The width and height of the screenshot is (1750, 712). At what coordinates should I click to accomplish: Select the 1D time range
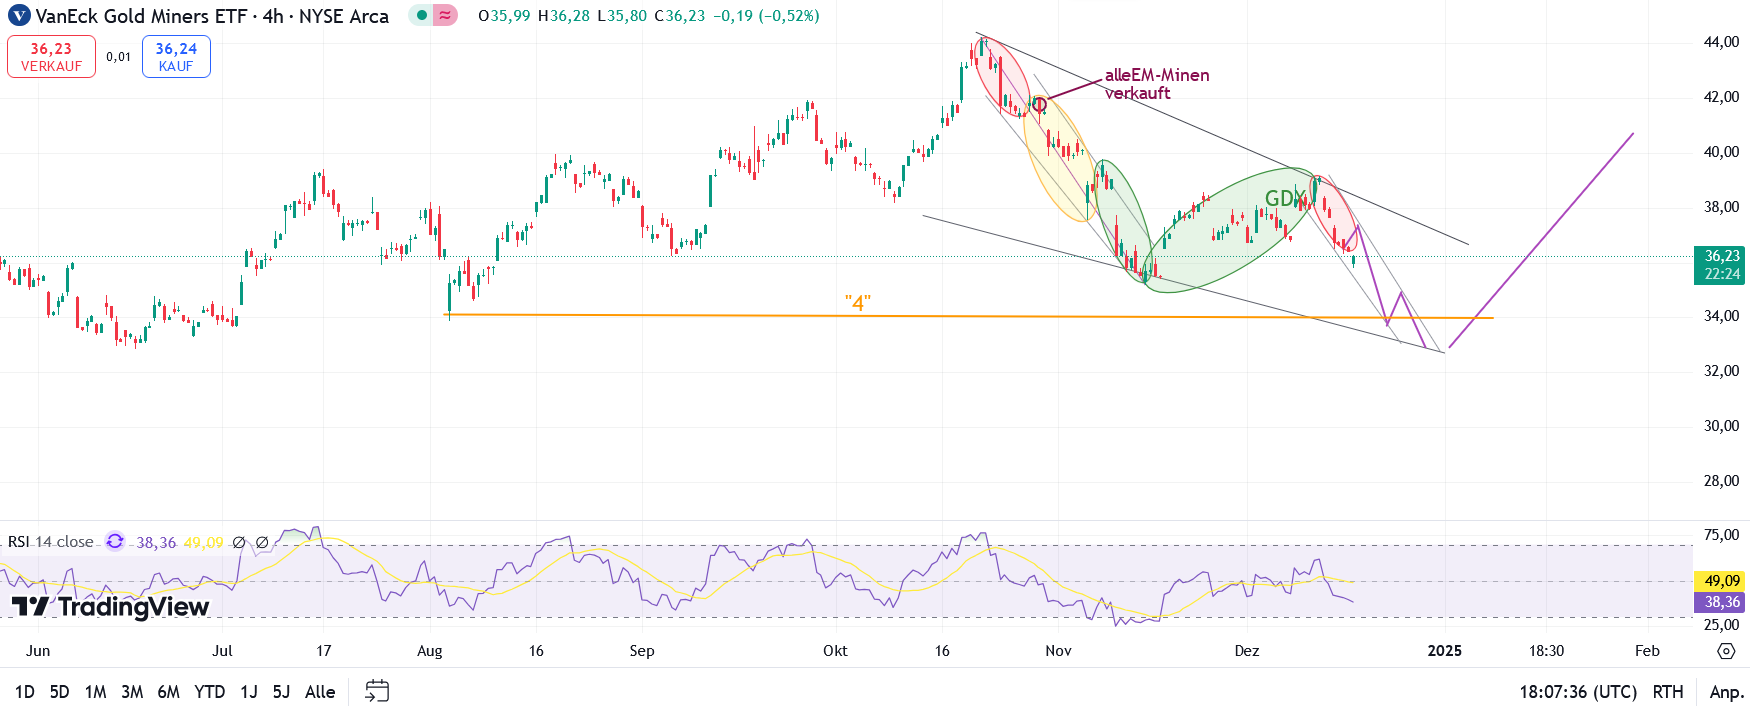click(25, 692)
